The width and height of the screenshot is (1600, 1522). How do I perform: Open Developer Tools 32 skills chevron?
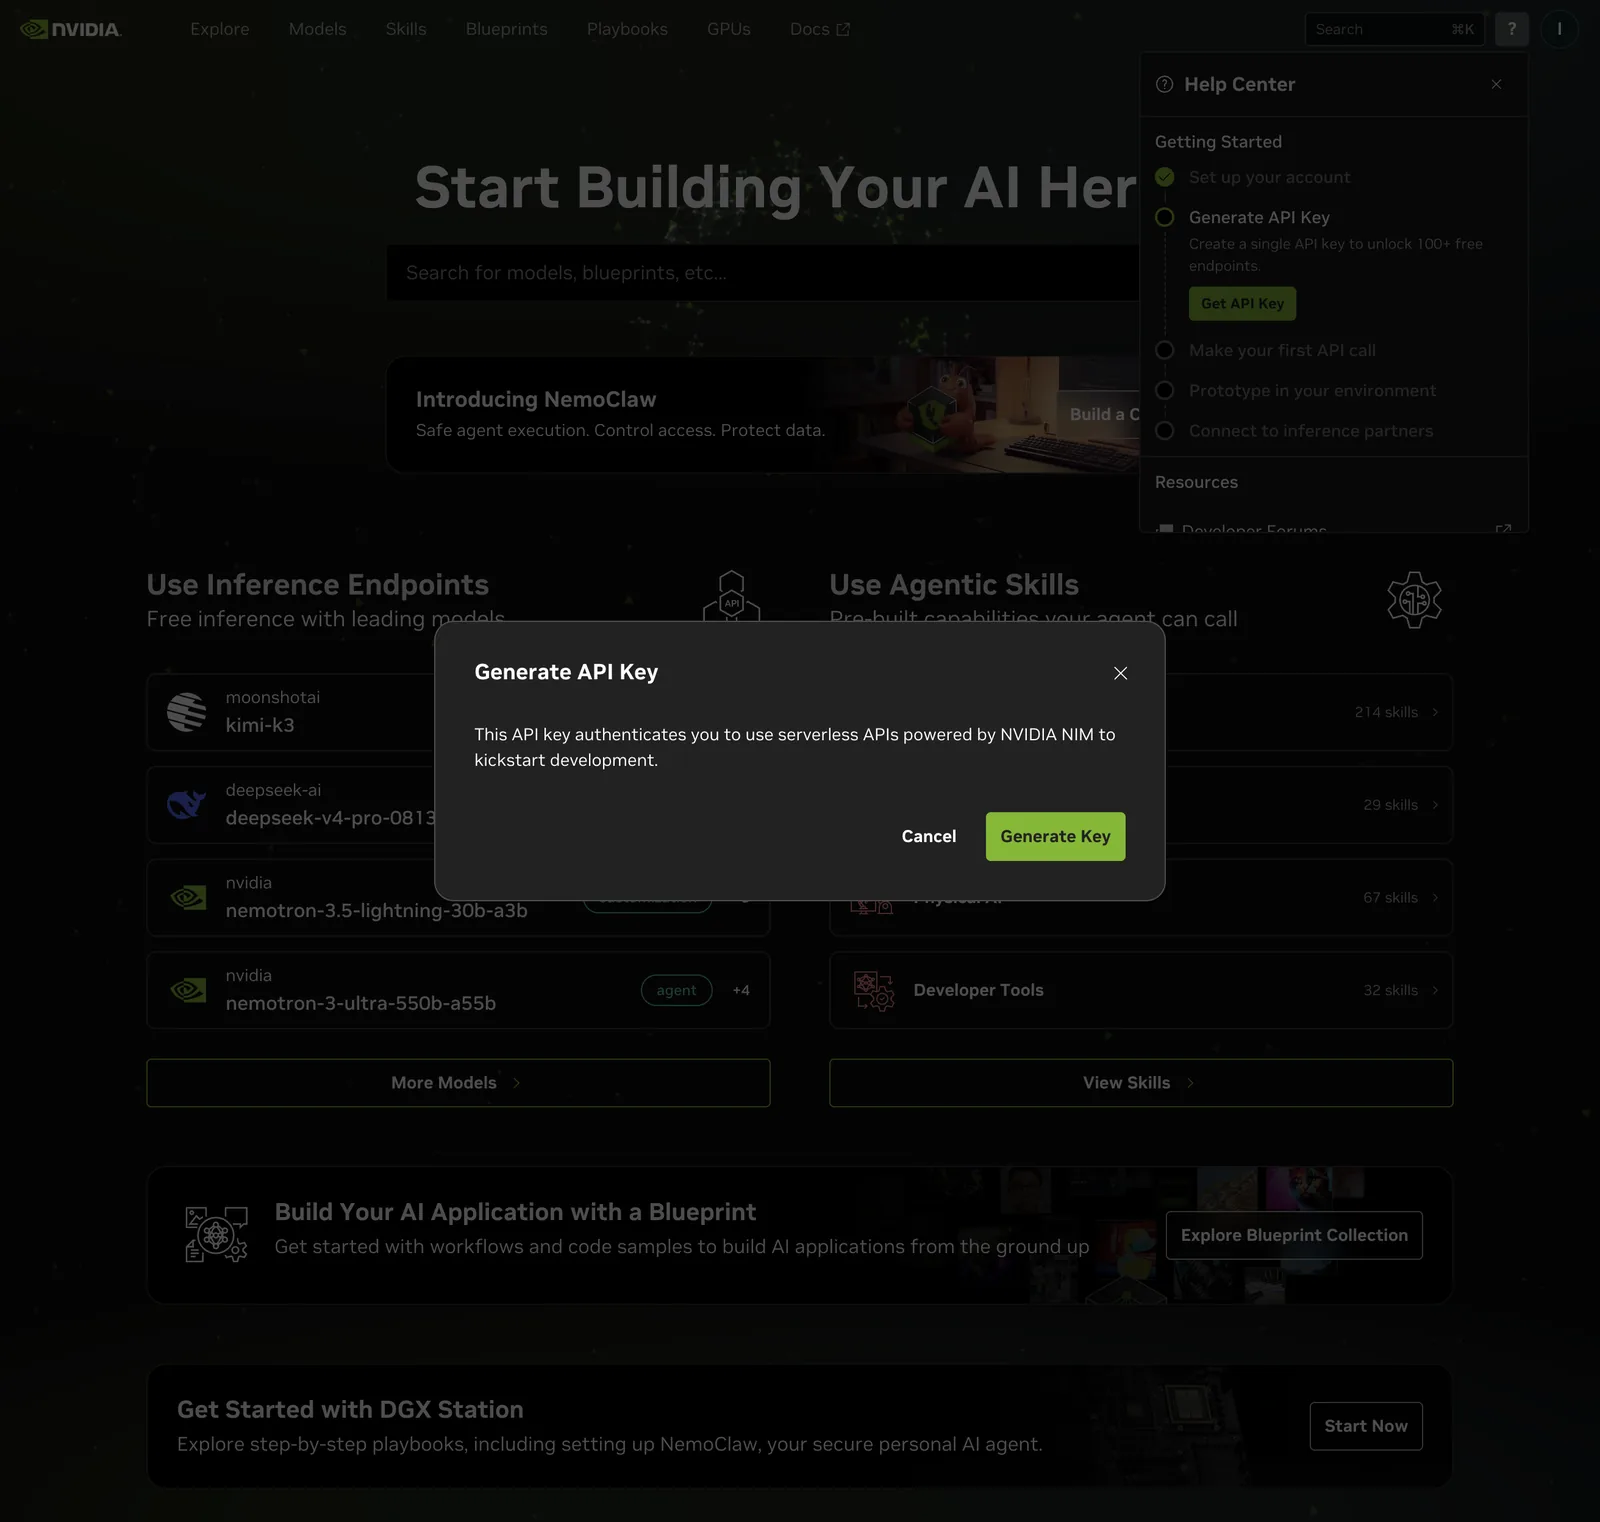click(1435, 990)
